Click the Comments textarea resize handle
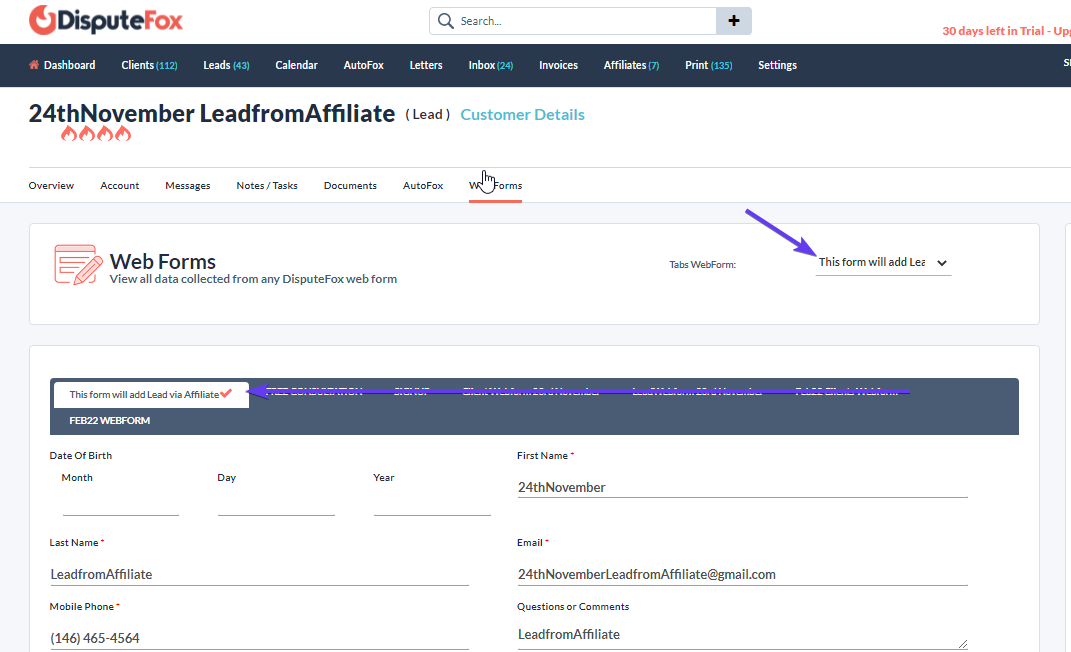1071x652 pixels. [x=963, y=644]
